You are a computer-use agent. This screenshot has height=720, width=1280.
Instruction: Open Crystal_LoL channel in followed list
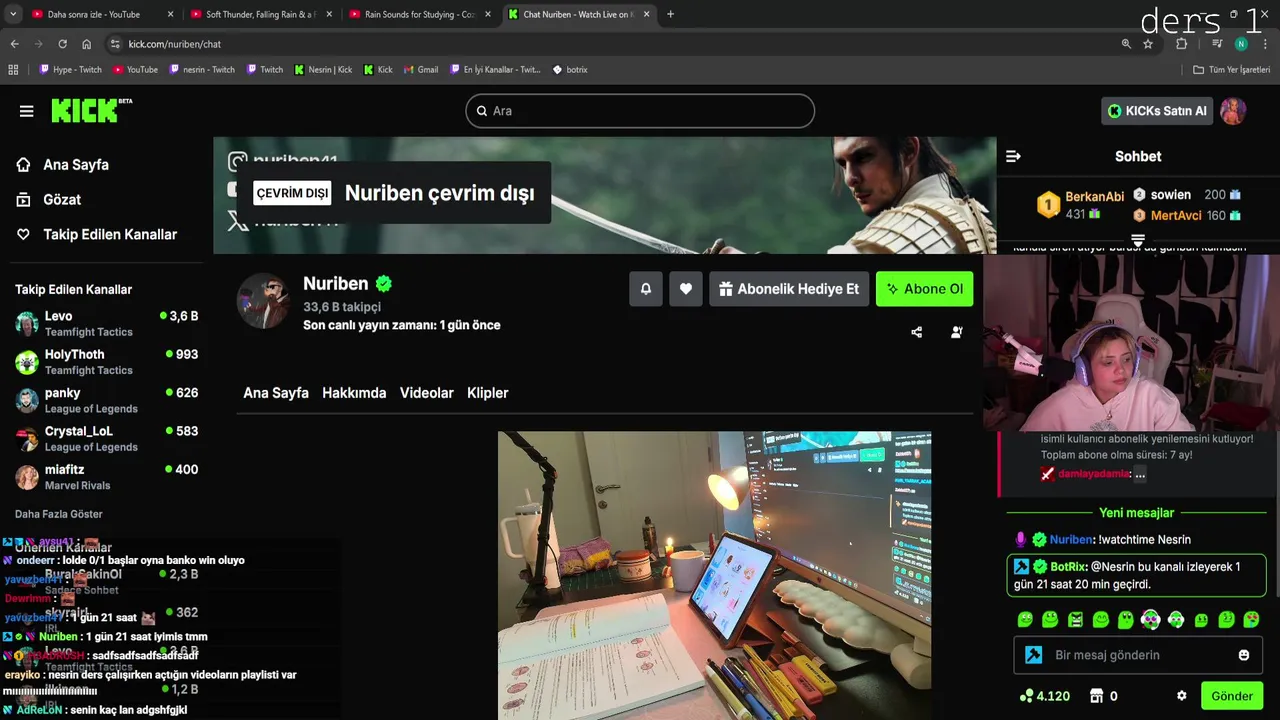tap(107, 439)
